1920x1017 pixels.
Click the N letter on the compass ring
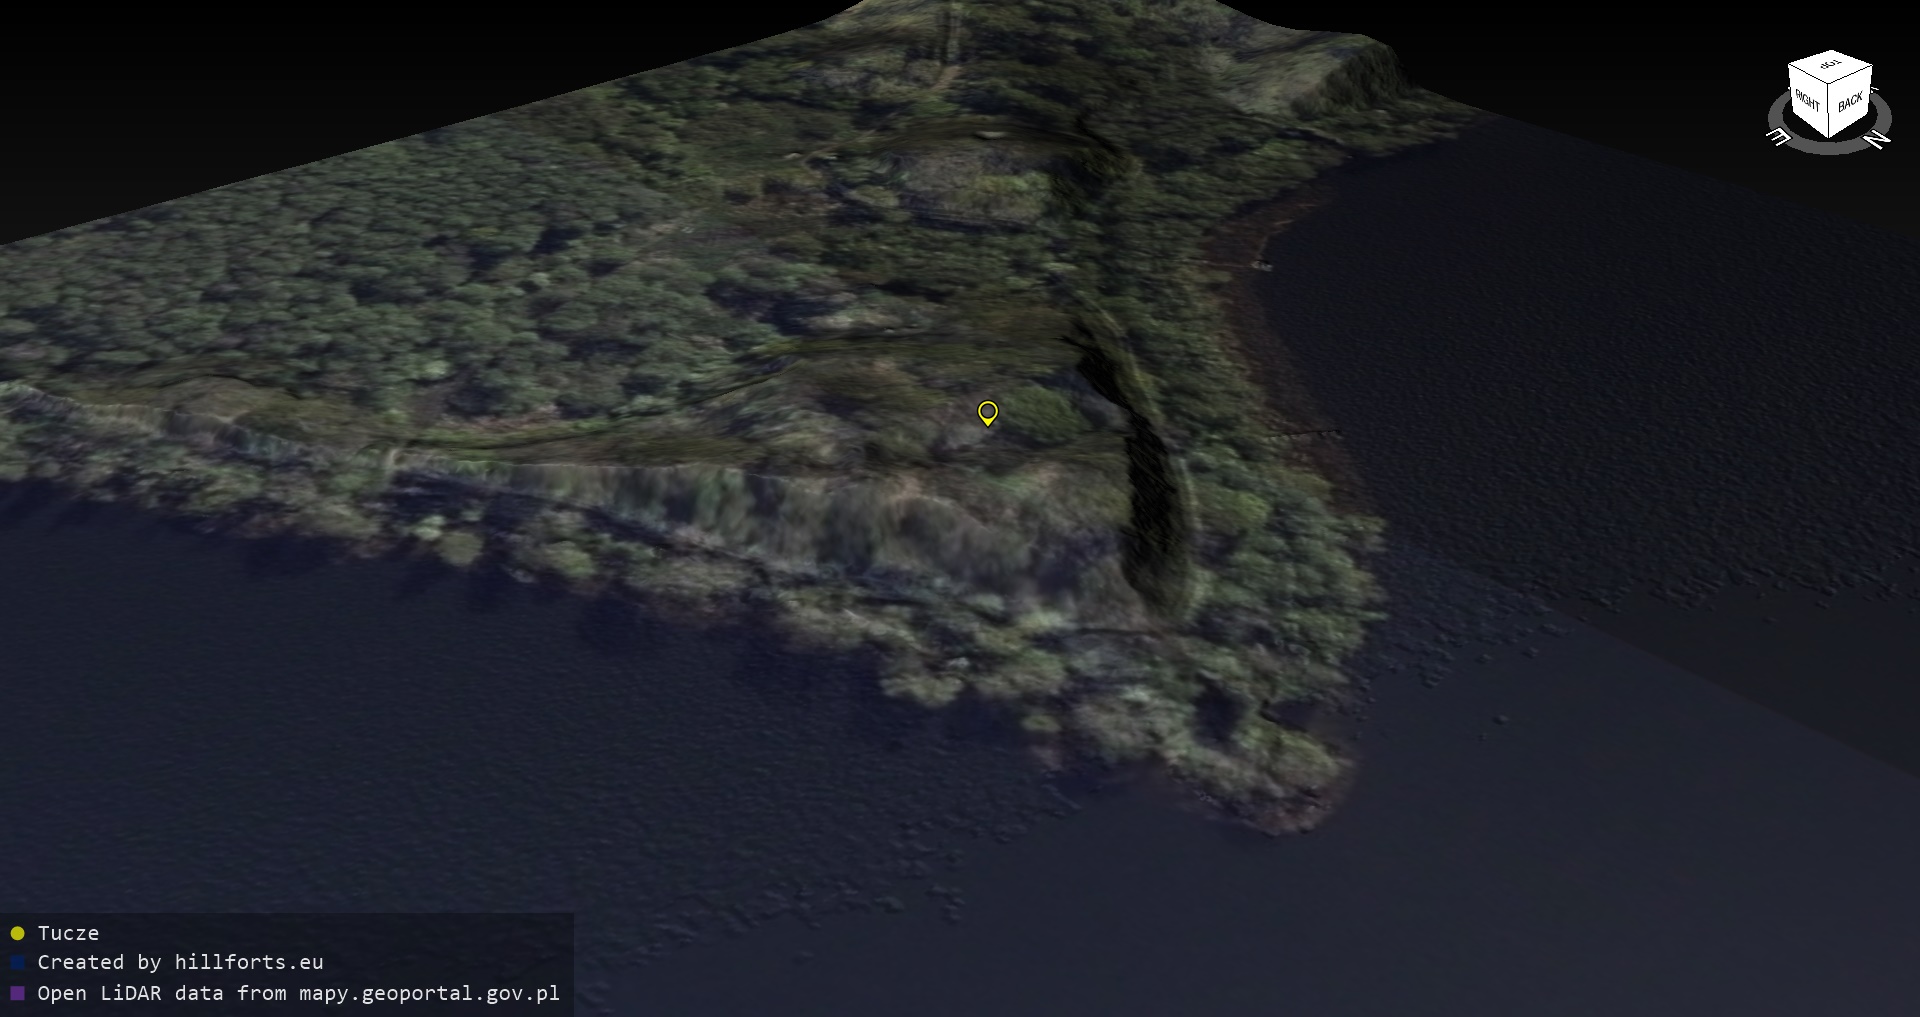(x=1878, y=139)
